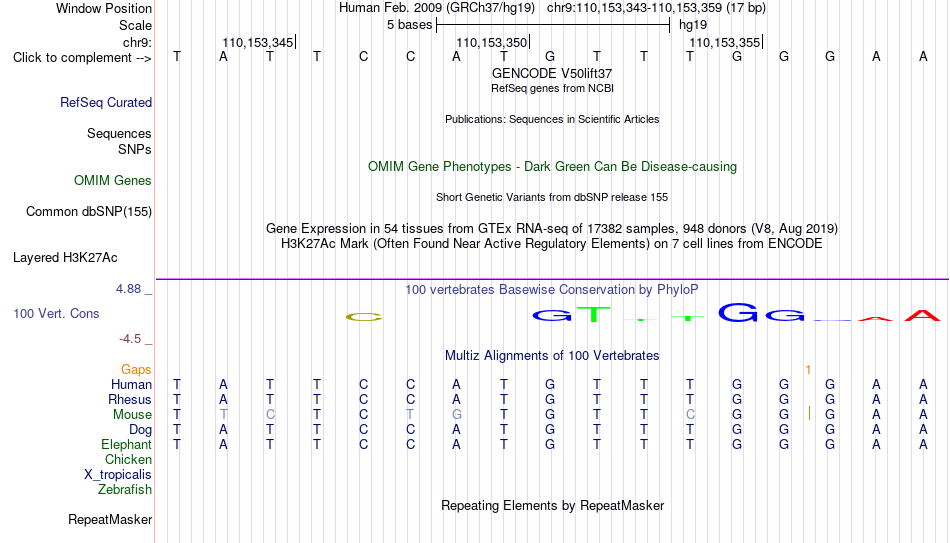Click 'Multiz Alignments of 100 Vertebrates' title
The height and width of the screenshot is (543, 950).
coord(552,356)
